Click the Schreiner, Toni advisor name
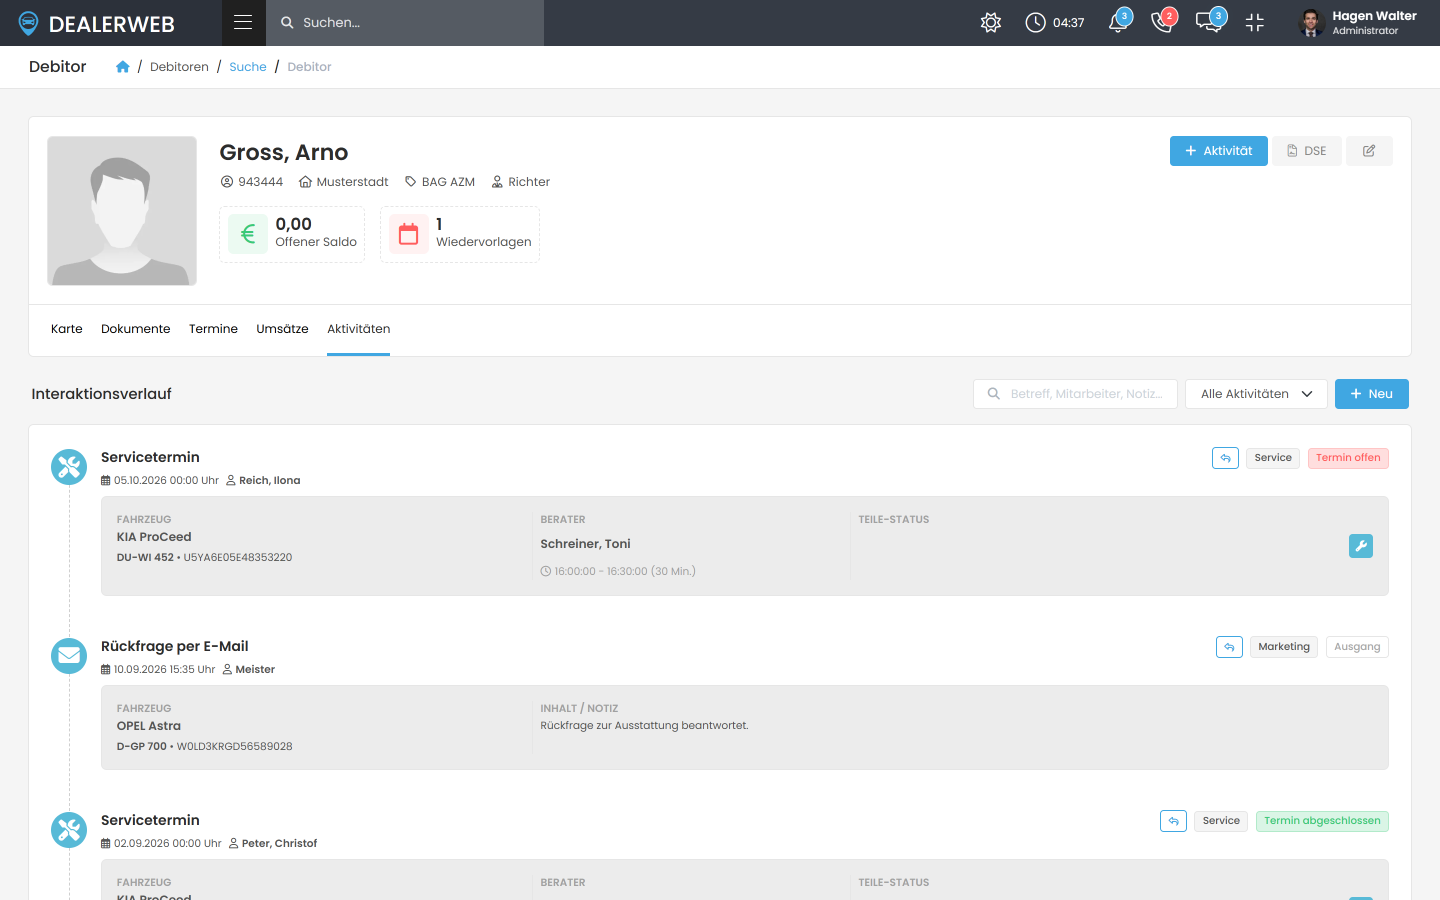 (x=585, y=544)
